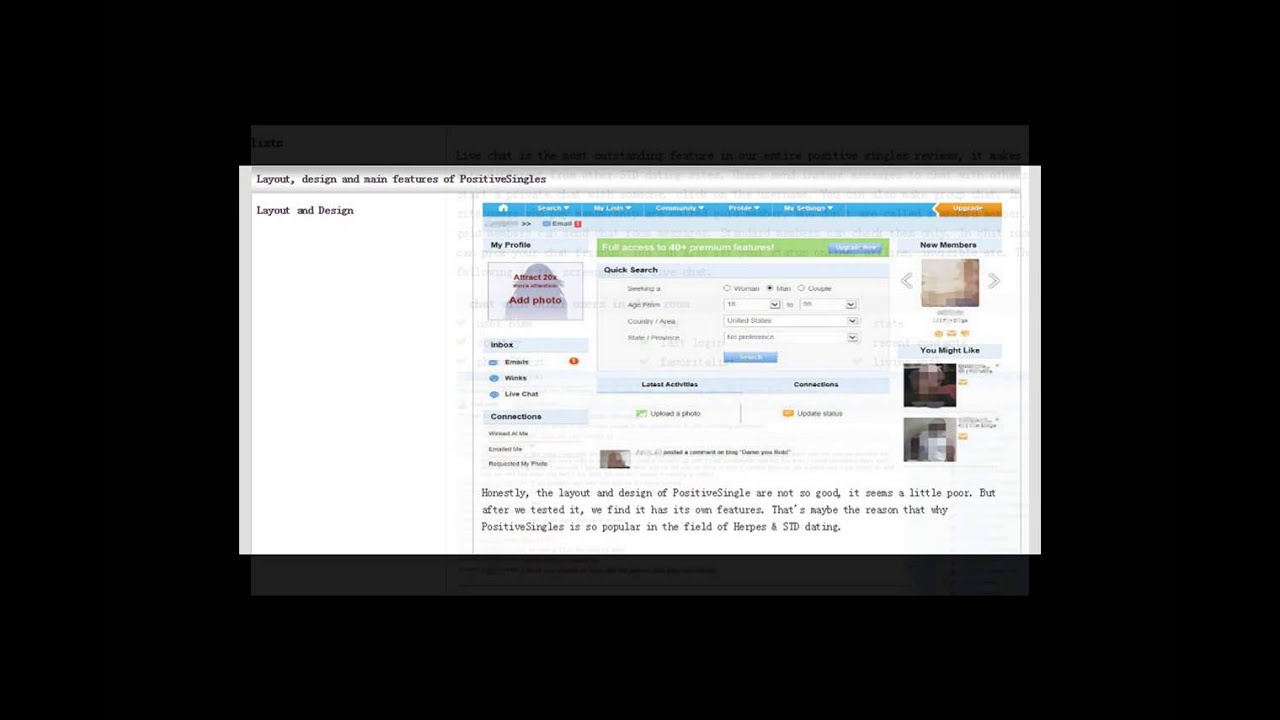Open first You Might Like photo
1280x720 pixels.
pos(930,385)
